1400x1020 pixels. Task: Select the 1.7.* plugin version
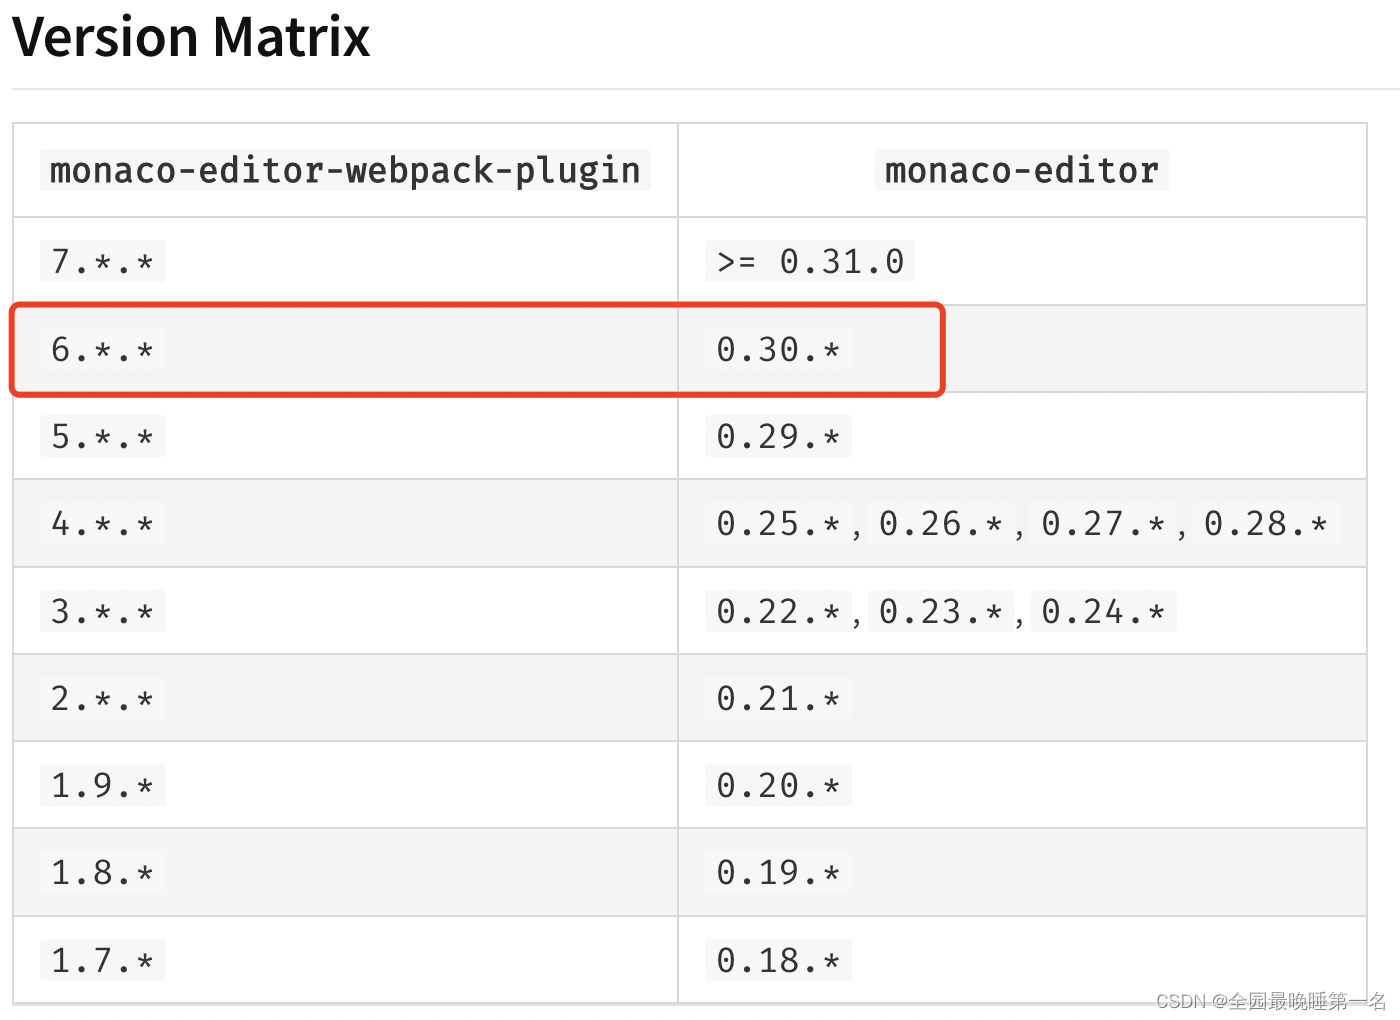103,960
